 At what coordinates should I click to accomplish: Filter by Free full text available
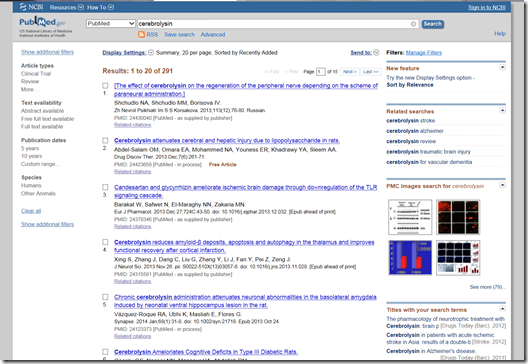coord(47,119)
